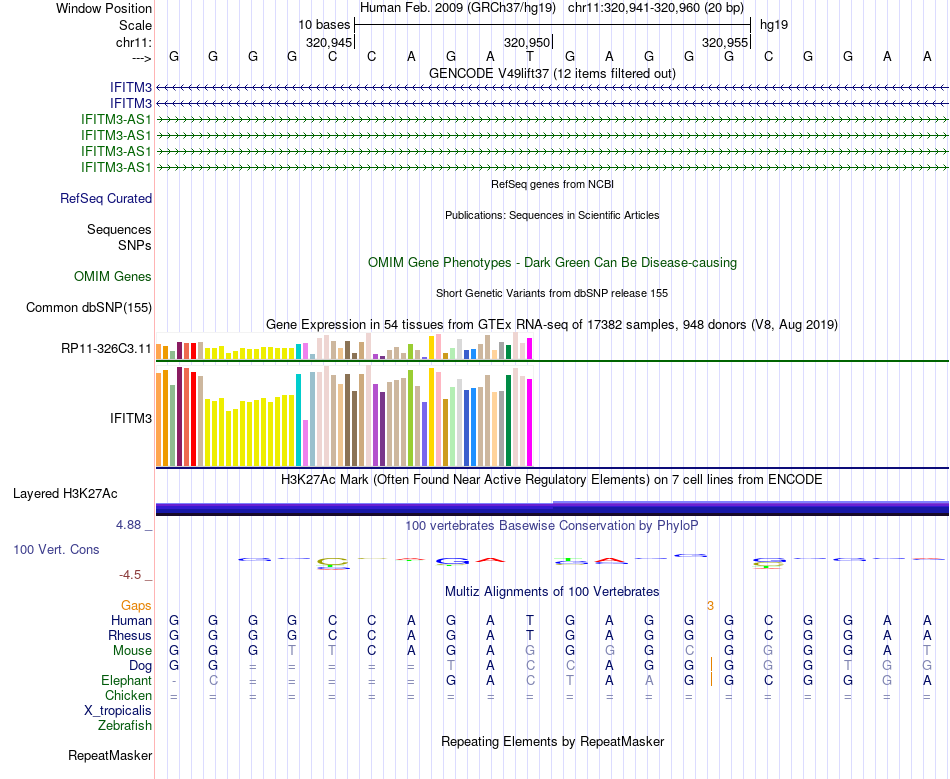Click the Publications: Sequences in Scientific Articles title
Screen dimensions: 950x779
[552, 215]
